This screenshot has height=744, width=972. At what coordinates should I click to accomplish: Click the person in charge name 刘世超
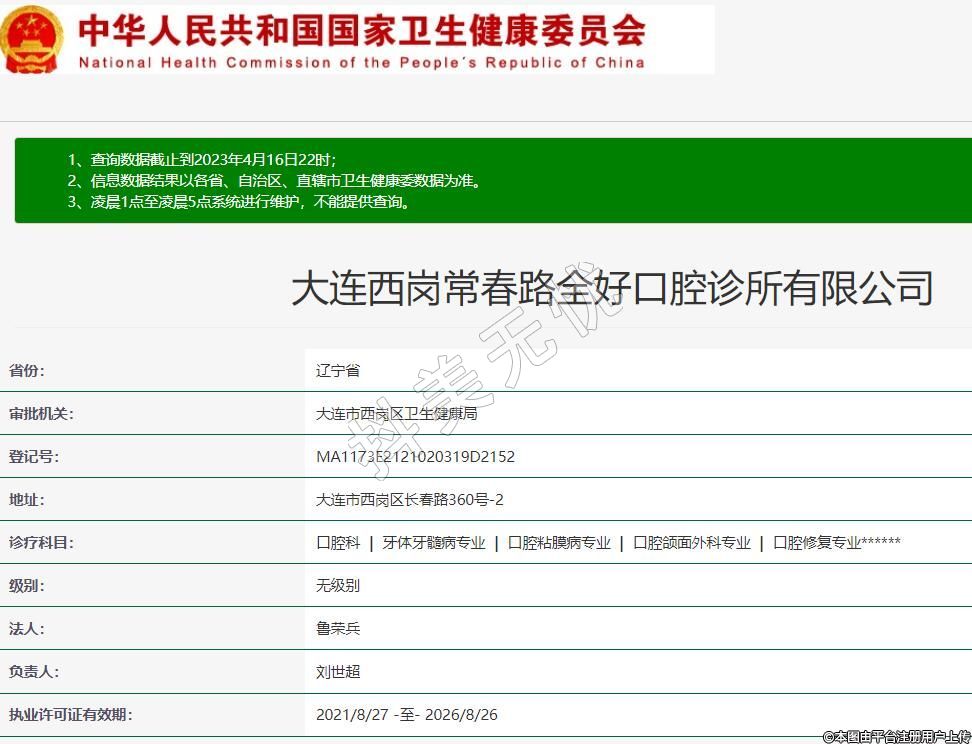click(337, 672)
